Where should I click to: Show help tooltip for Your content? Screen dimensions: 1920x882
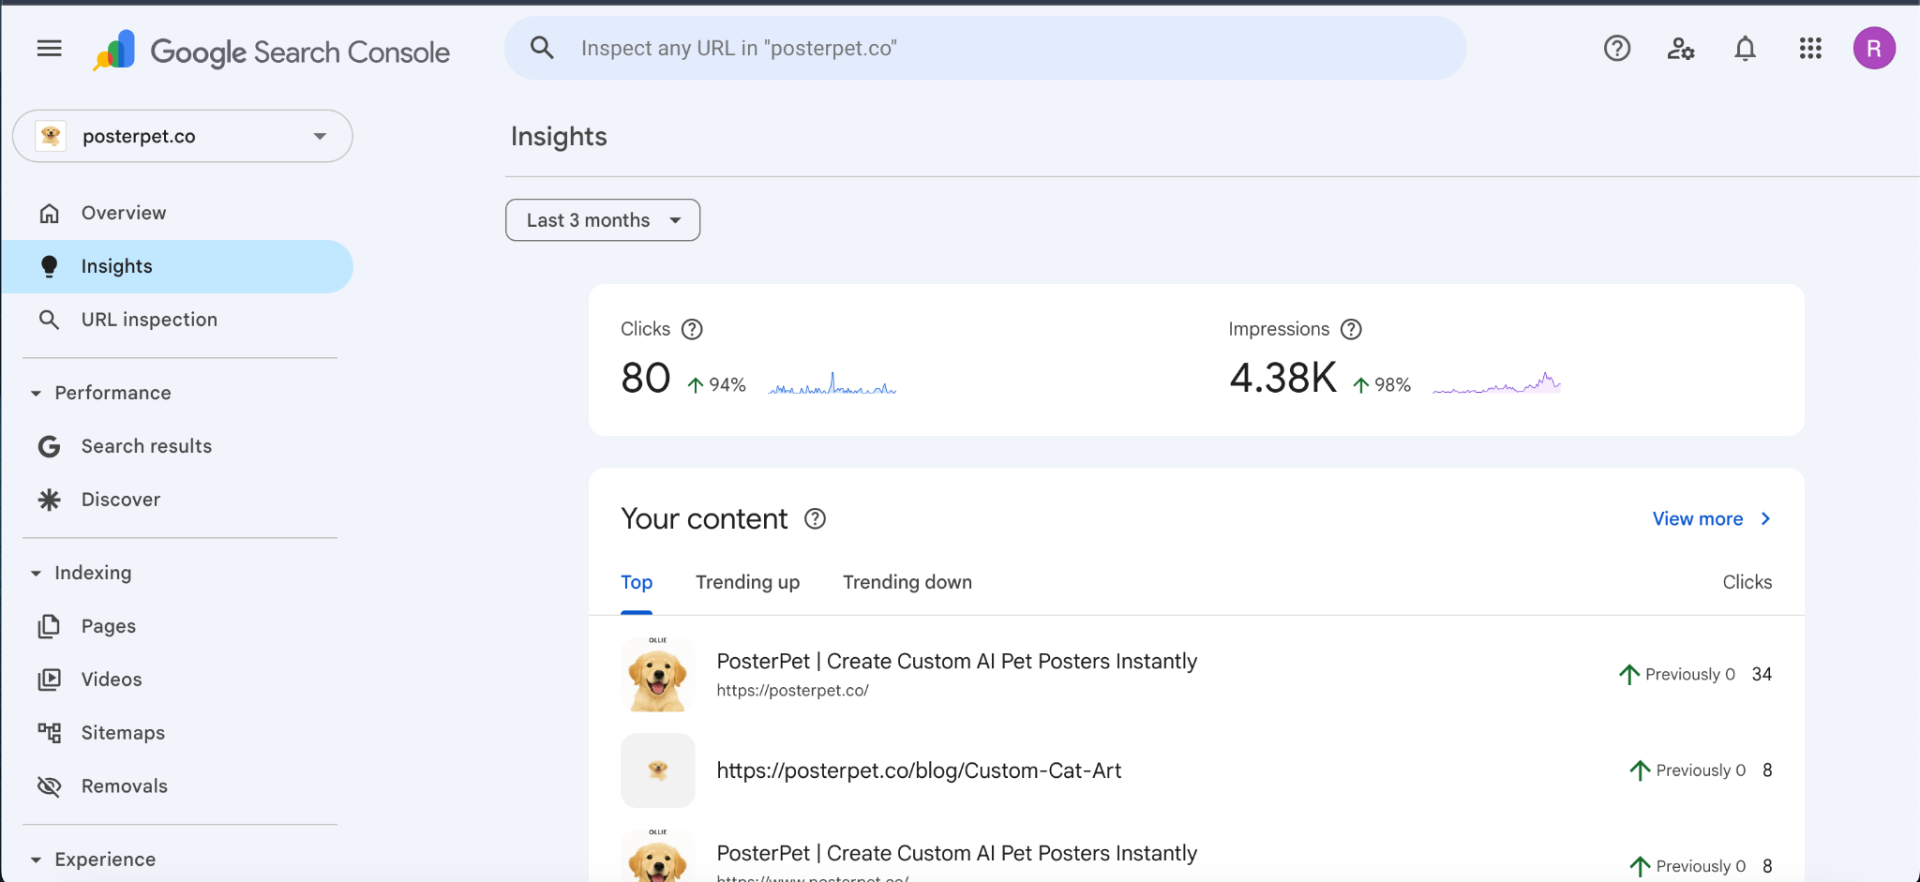[x=815, y=519]
